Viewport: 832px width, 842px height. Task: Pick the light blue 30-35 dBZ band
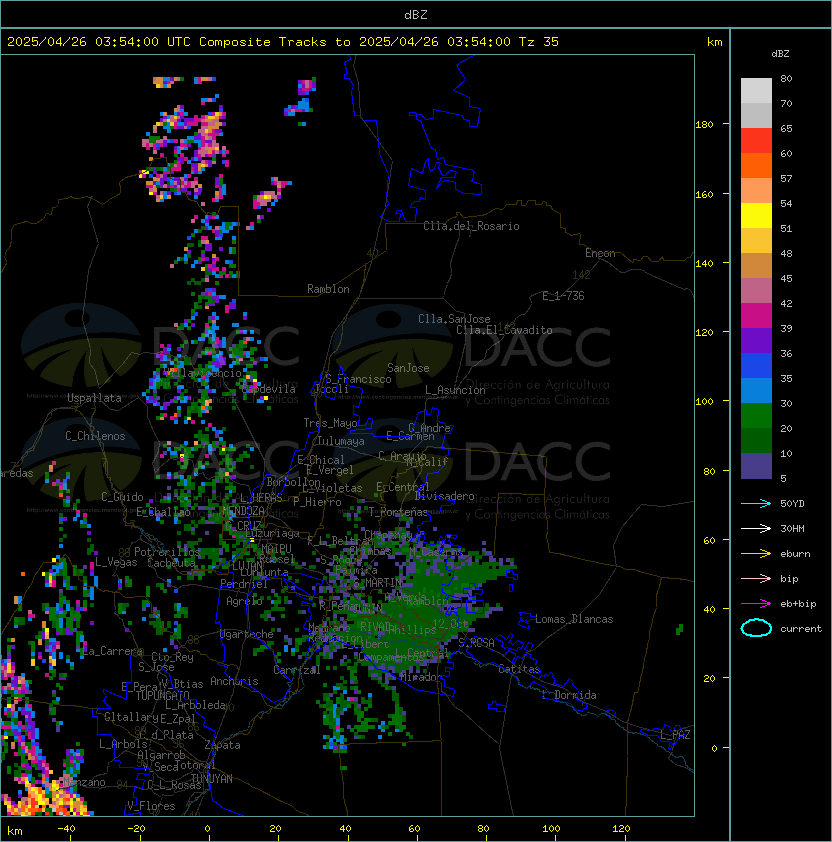click(756, 391)
